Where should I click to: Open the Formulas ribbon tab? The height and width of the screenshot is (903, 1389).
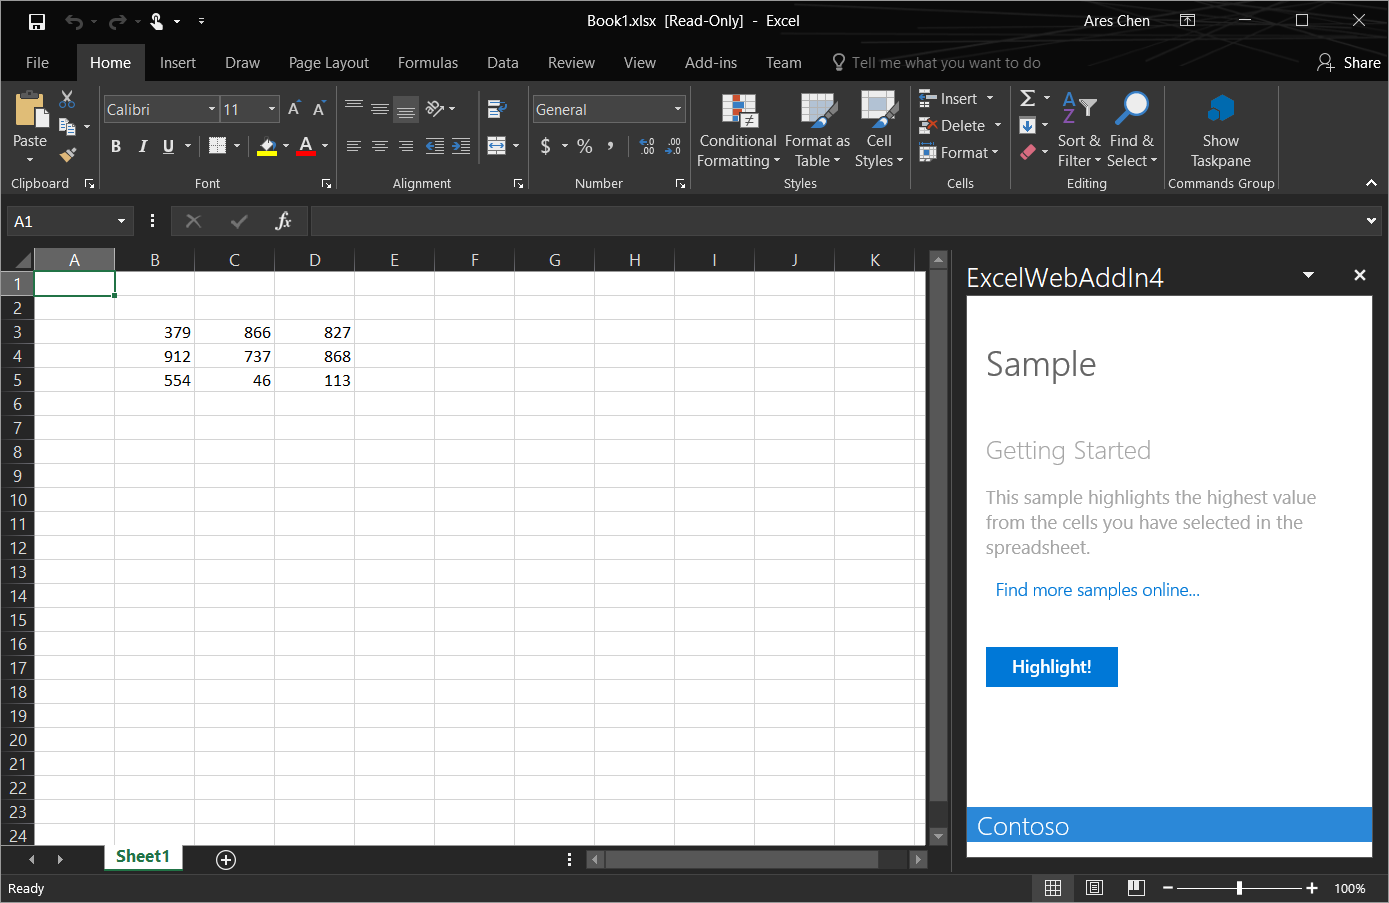427,62
